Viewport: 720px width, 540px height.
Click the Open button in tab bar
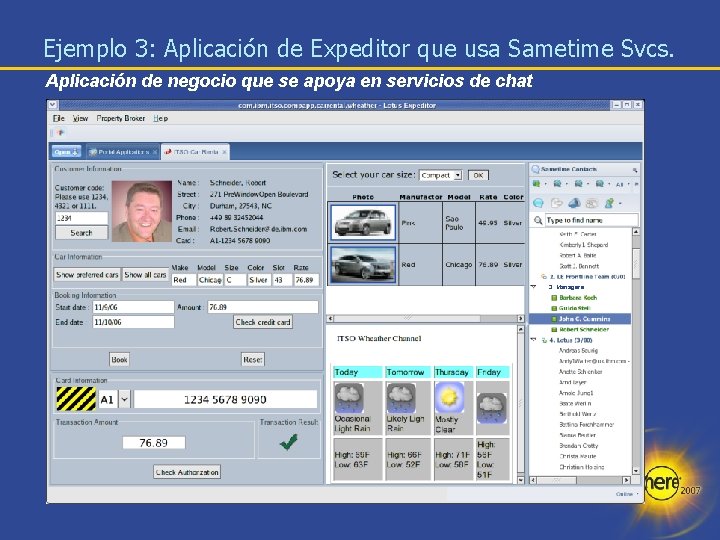tap(67, 152)
